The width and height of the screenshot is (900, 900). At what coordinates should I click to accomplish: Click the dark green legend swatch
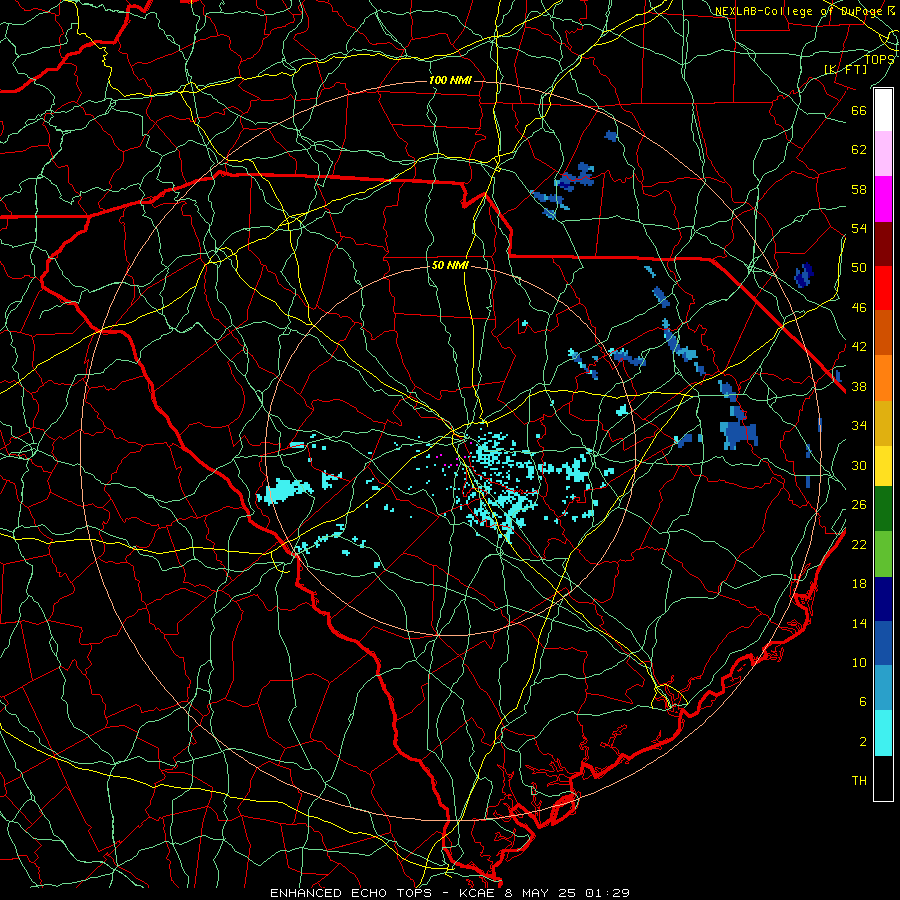pos(883,509)
